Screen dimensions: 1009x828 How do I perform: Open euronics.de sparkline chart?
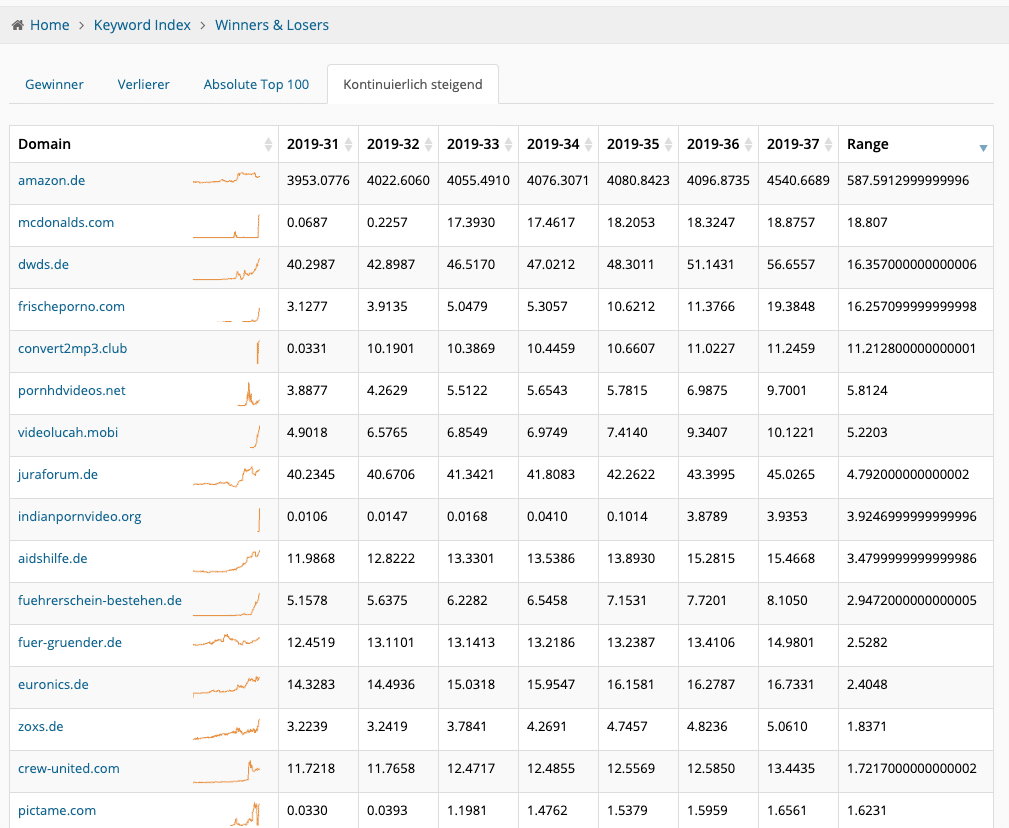227,686
